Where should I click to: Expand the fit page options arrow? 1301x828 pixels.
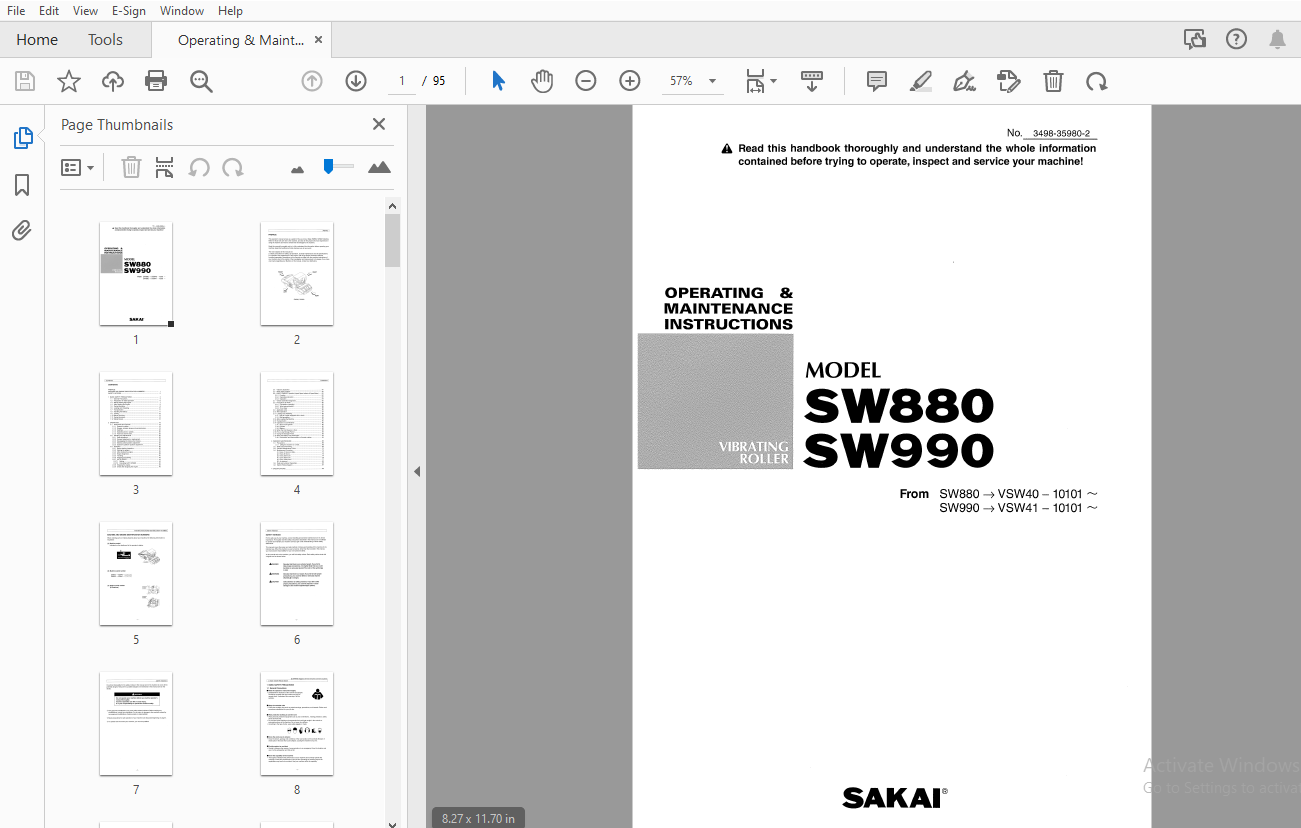coord(773,82)
